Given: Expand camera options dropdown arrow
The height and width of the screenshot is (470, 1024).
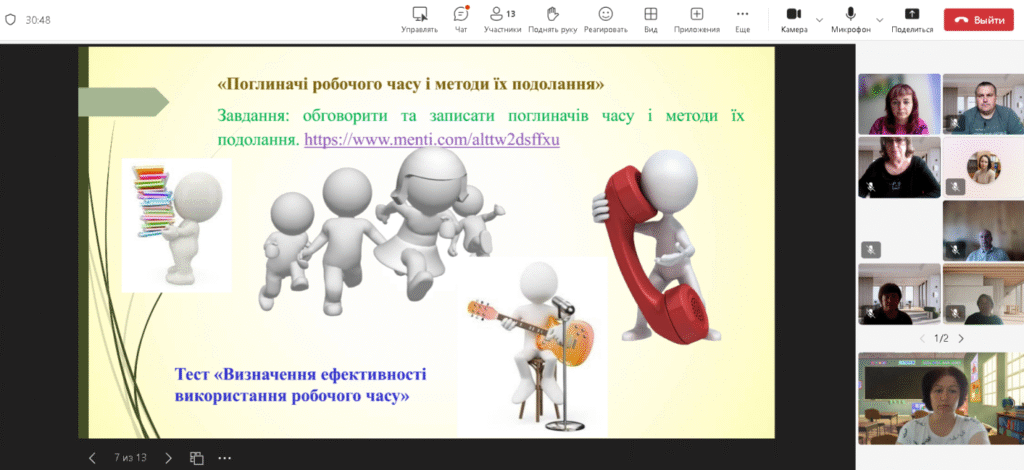Looking at the screenshot, I should click(x=820, y=20).
